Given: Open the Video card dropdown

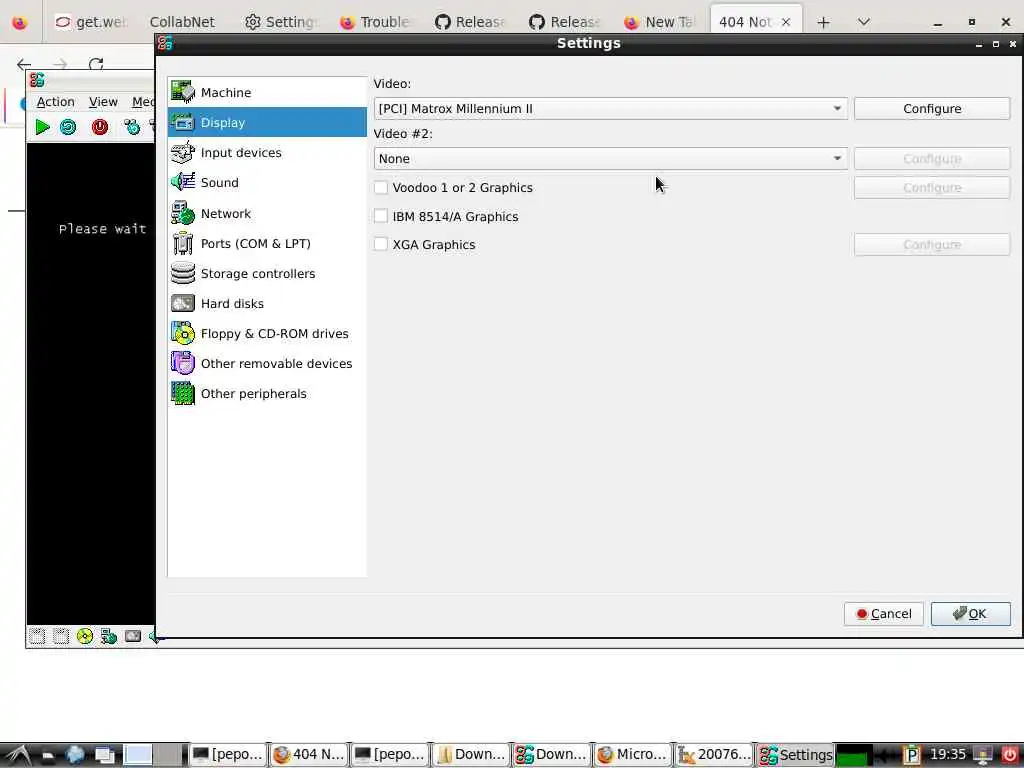Looking at the screenshot, I should (x=611, y=108).
